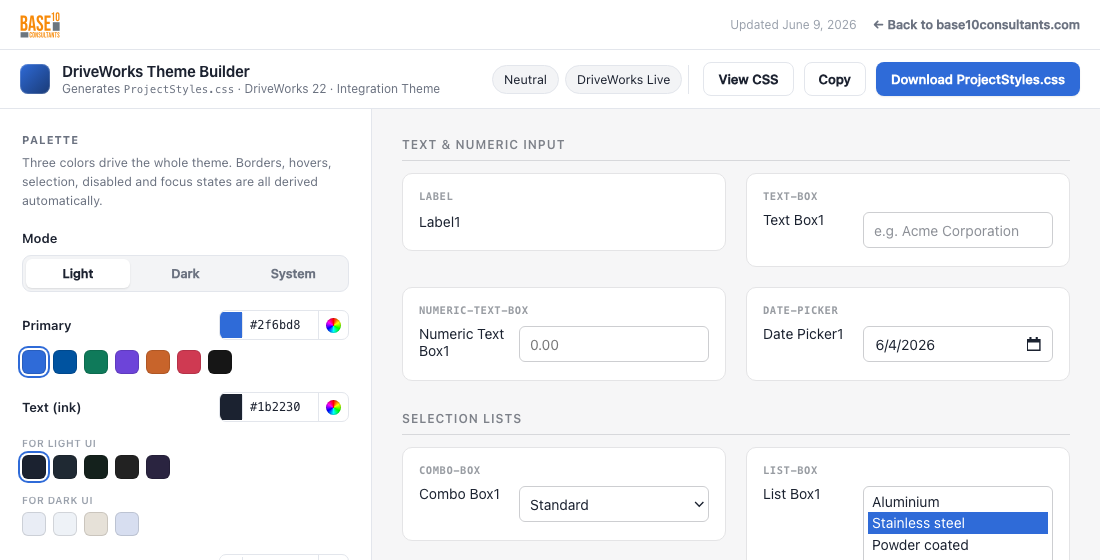The height and width of the screenshot is (560, 1100).
Task: Select the Neutral preset pill
Action: coord(525,79)
